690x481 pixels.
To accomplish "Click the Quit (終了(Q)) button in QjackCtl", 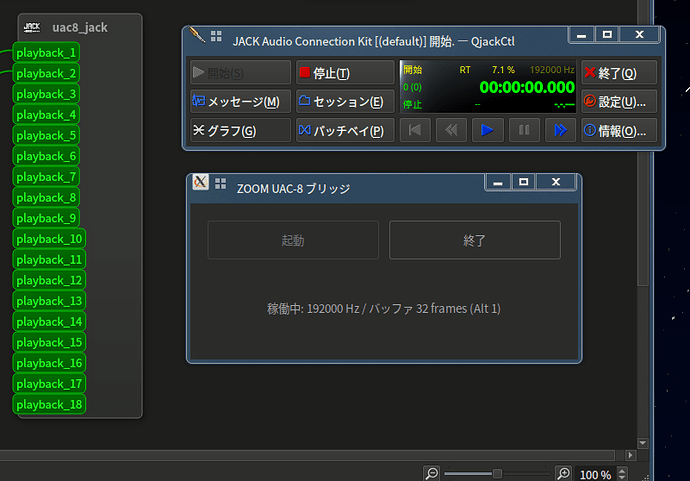I will click(x=619, y=73).
